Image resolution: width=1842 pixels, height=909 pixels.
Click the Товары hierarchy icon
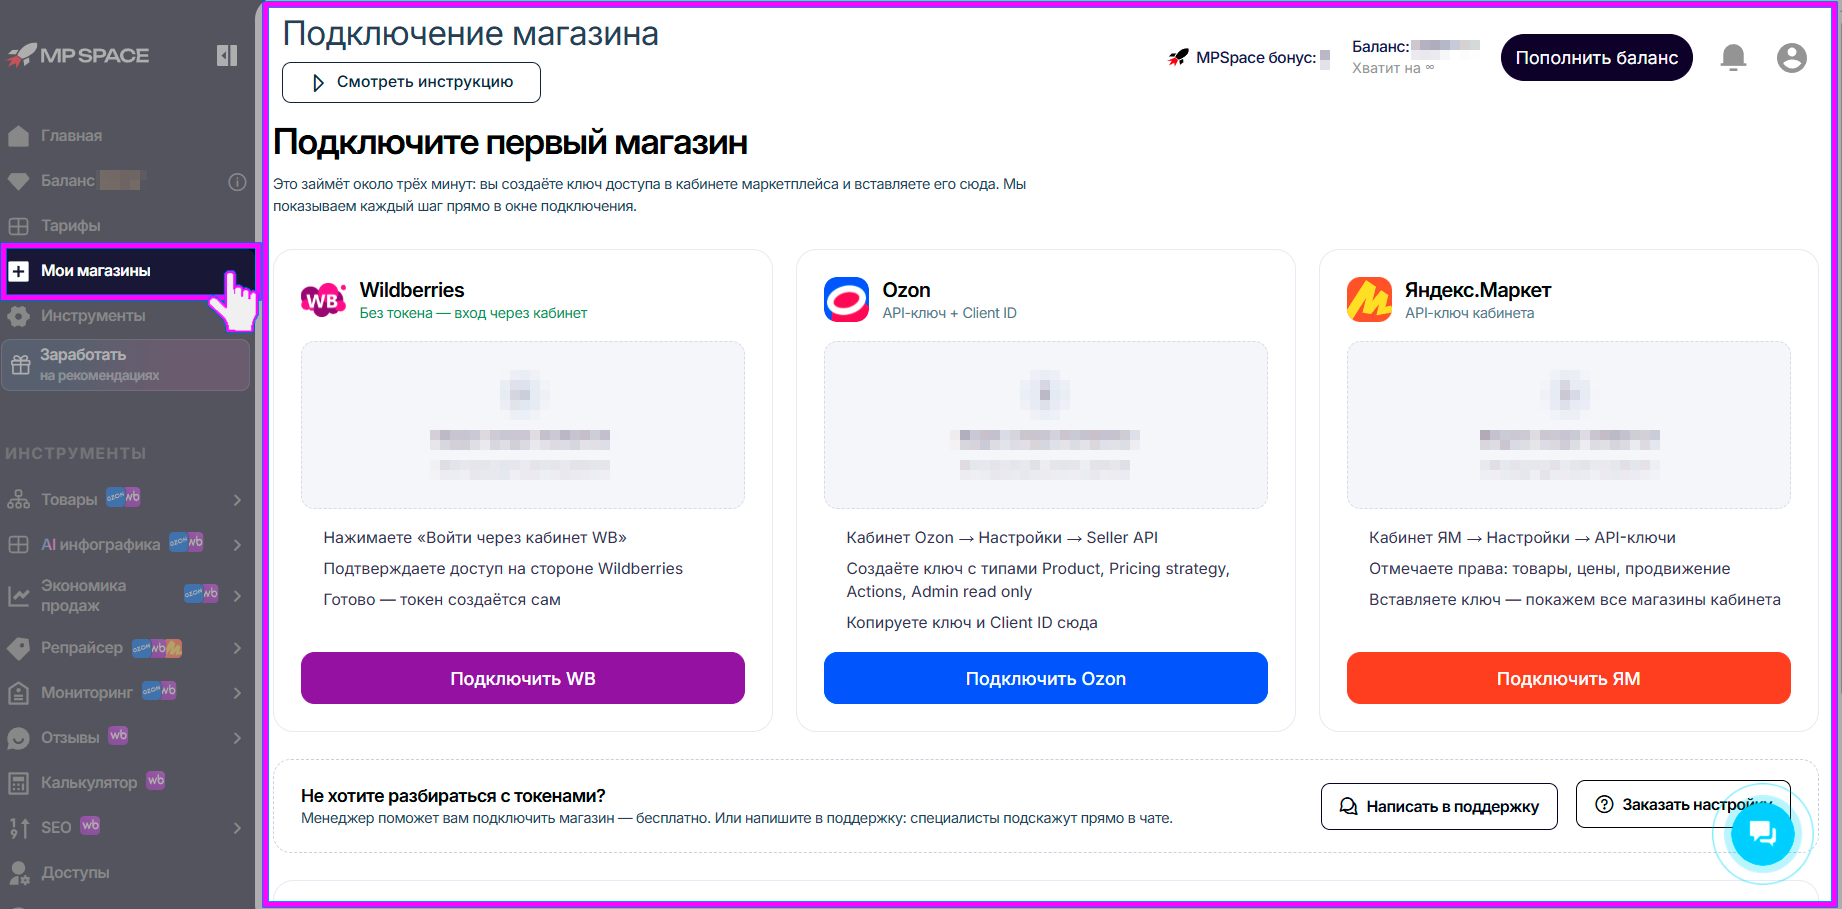(18, 499)
